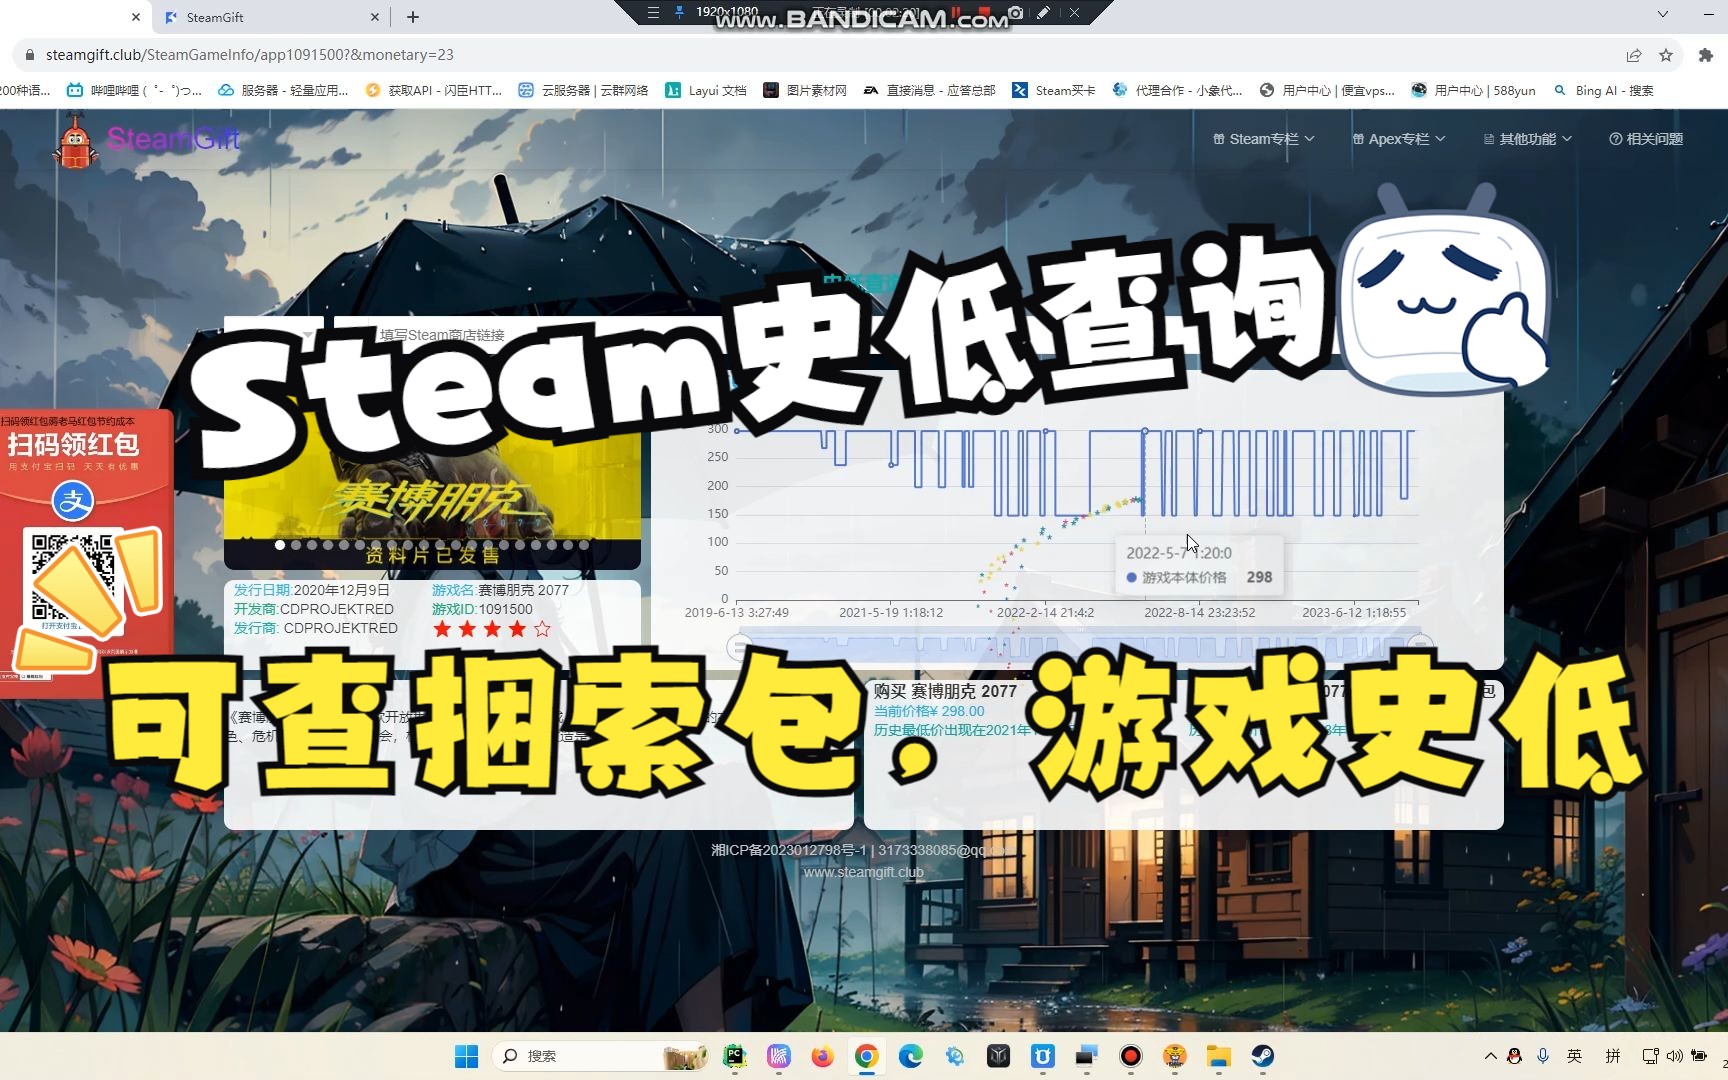Open Microsoft Edge from taskbar

911,1056
